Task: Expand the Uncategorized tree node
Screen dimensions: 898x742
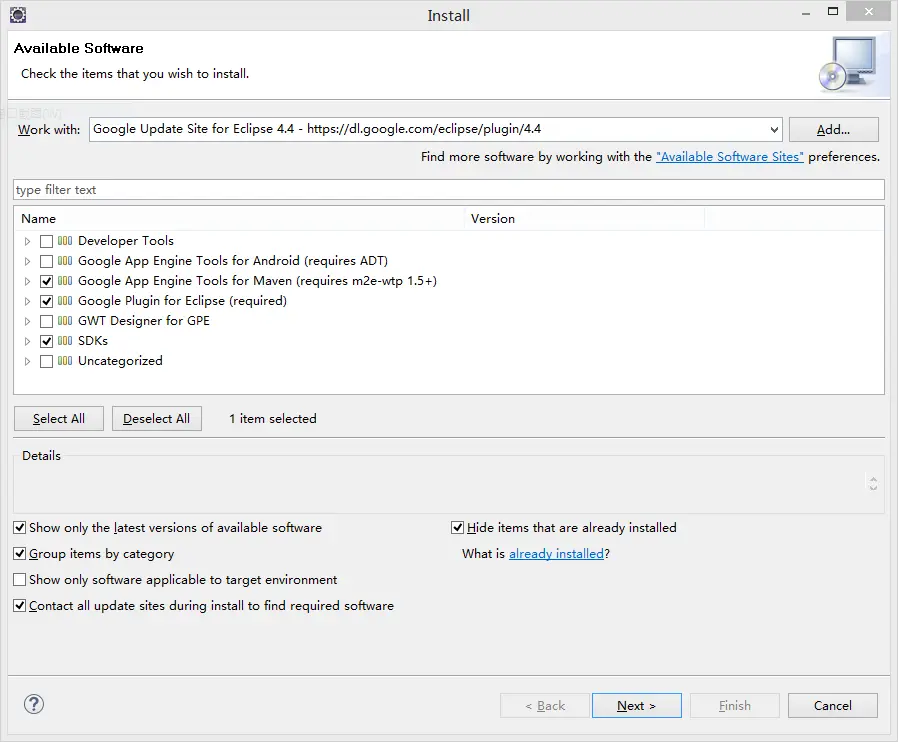Action: (27, 362)
